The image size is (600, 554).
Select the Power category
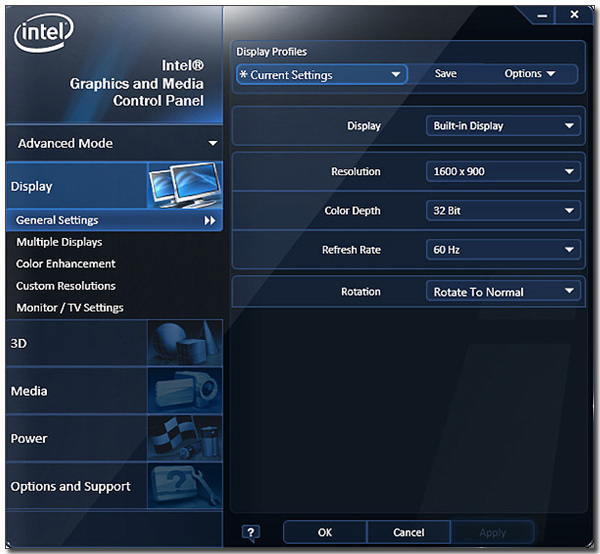pyautogui.click(x=114, y=438)
